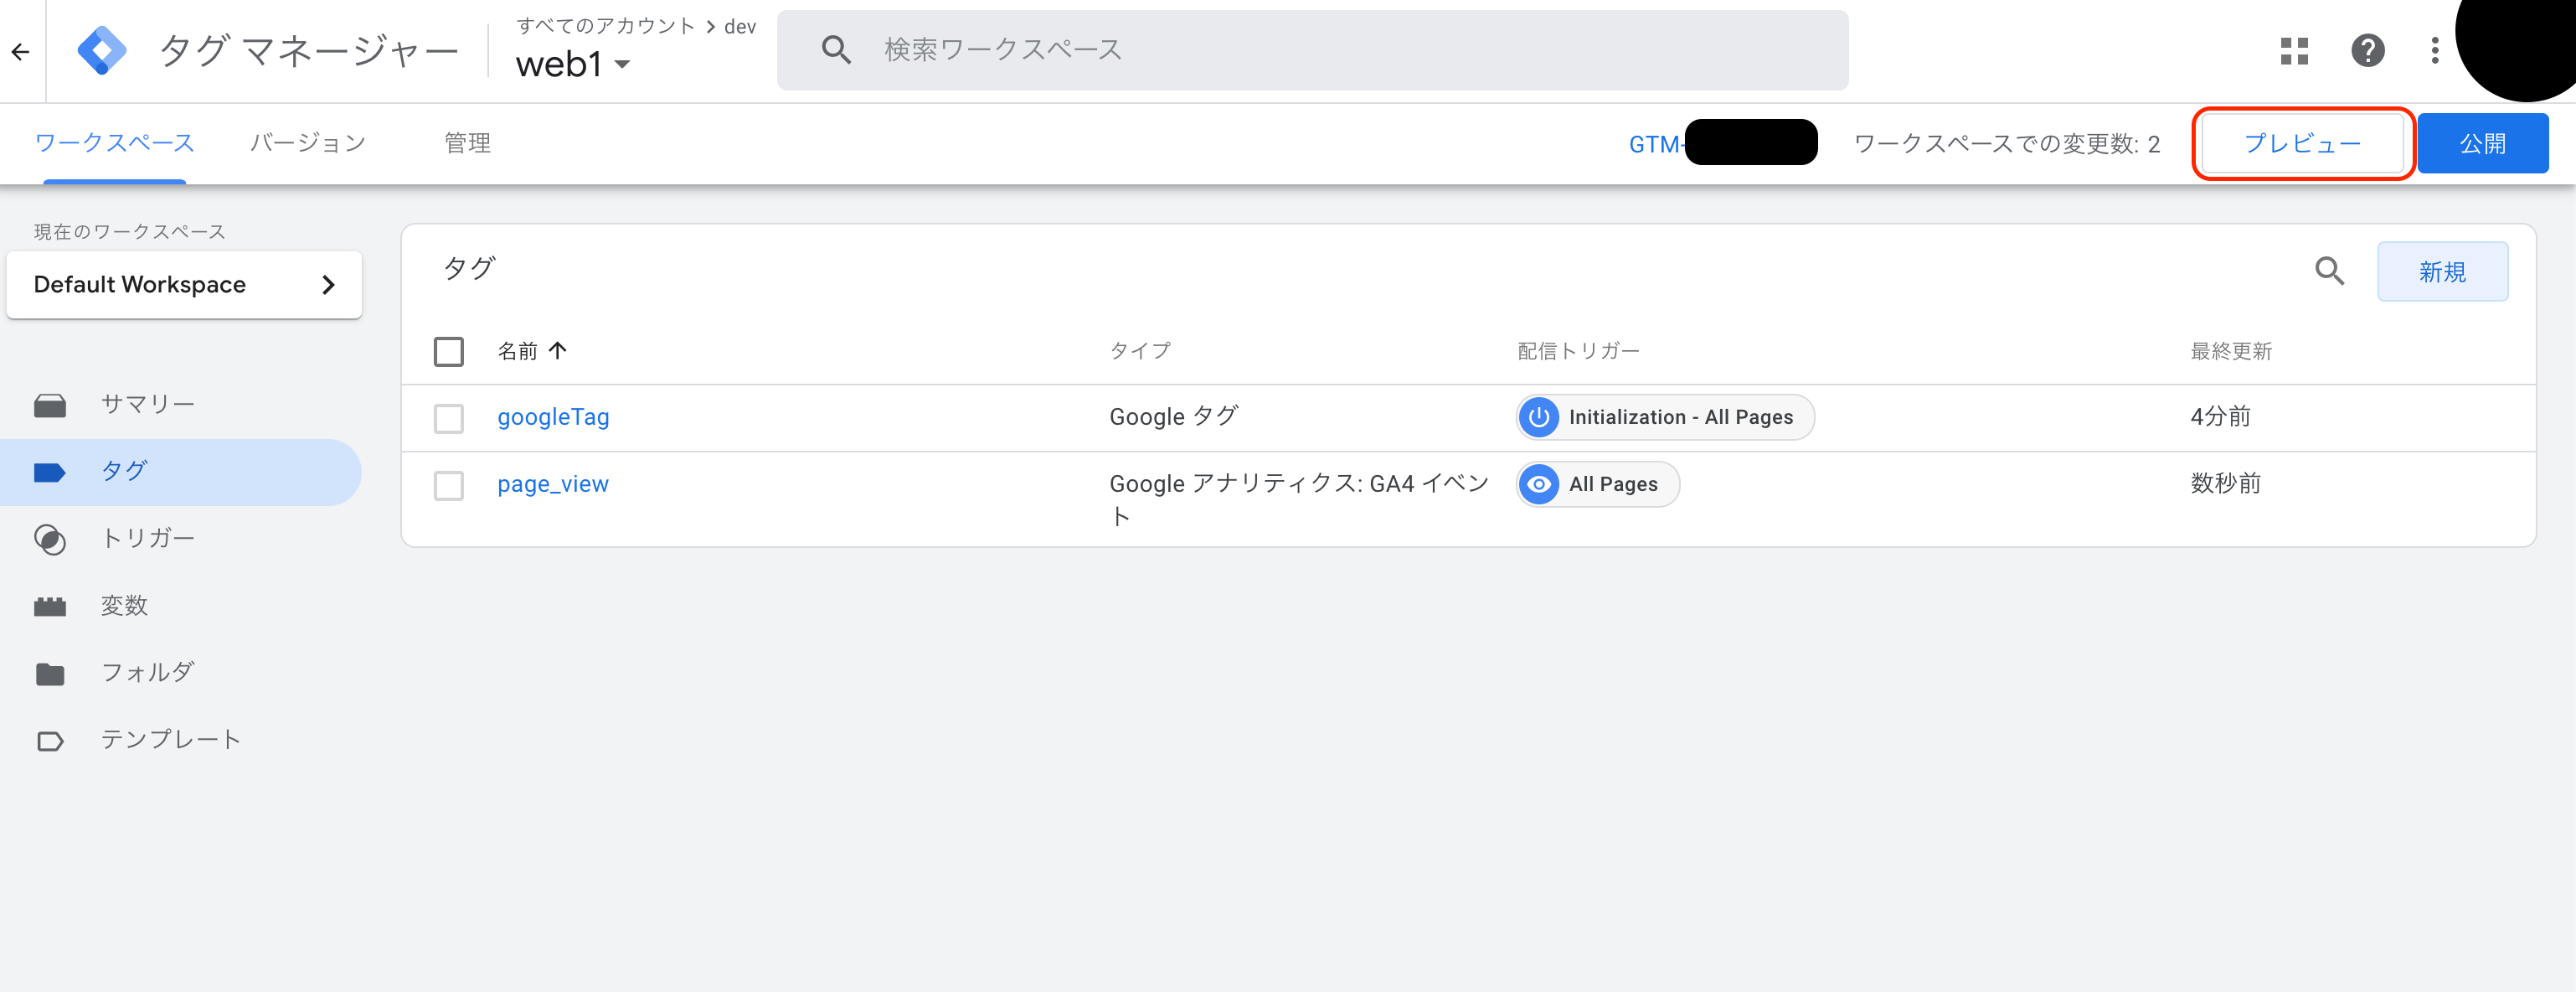Click the Tag Manager logo icon
This screenshot has height=992, width=2576.
coord(102,50)
